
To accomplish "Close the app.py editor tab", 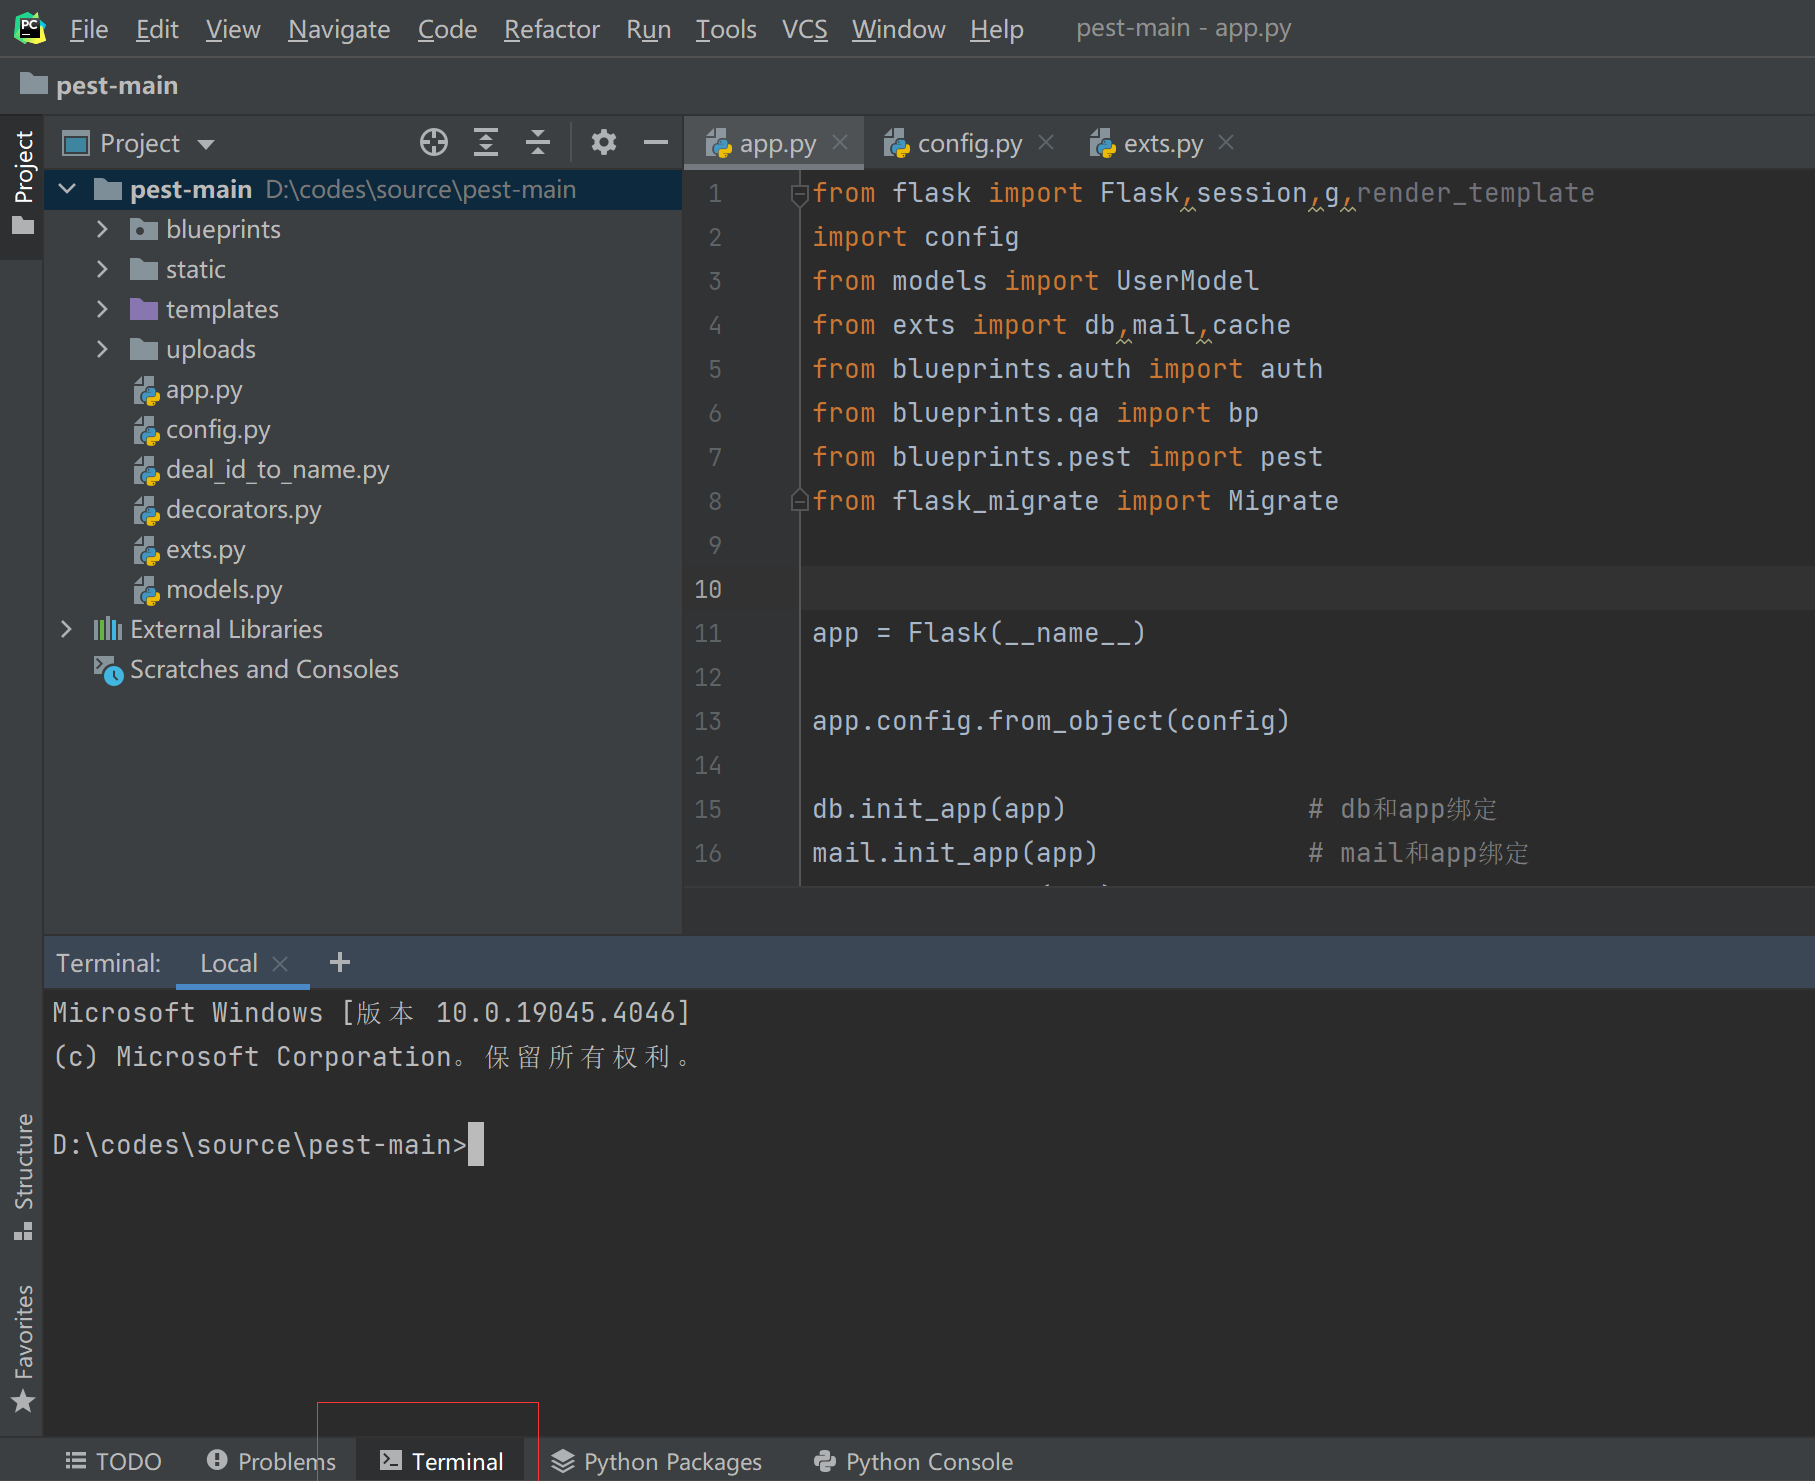I will tap(840, 143).
